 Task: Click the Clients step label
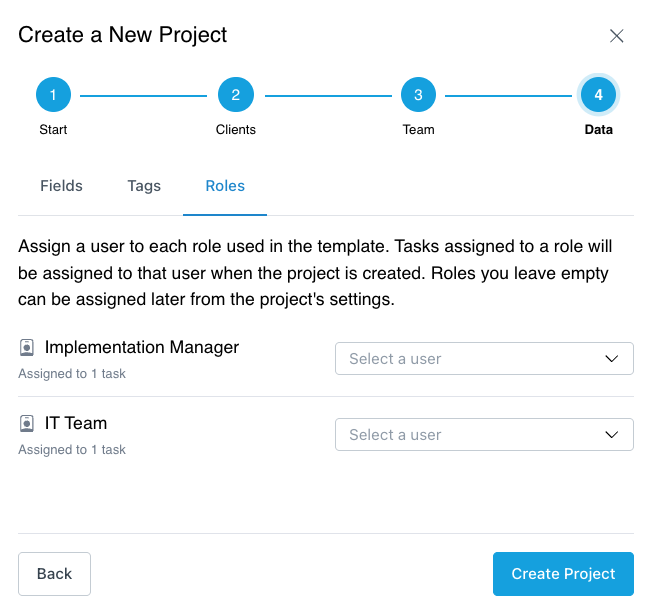click(236, 130)
